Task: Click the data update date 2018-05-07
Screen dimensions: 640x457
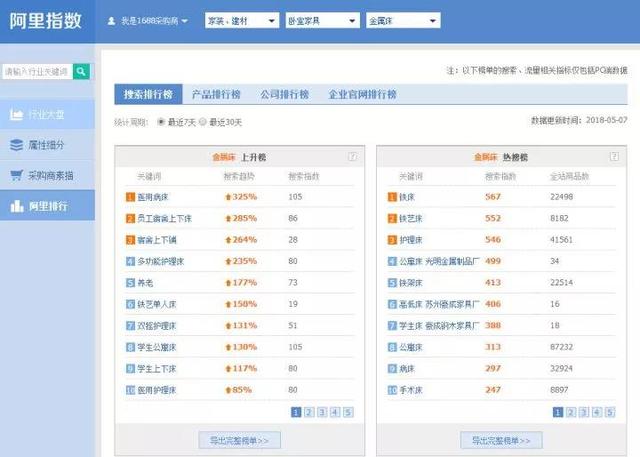Action: 607,120
